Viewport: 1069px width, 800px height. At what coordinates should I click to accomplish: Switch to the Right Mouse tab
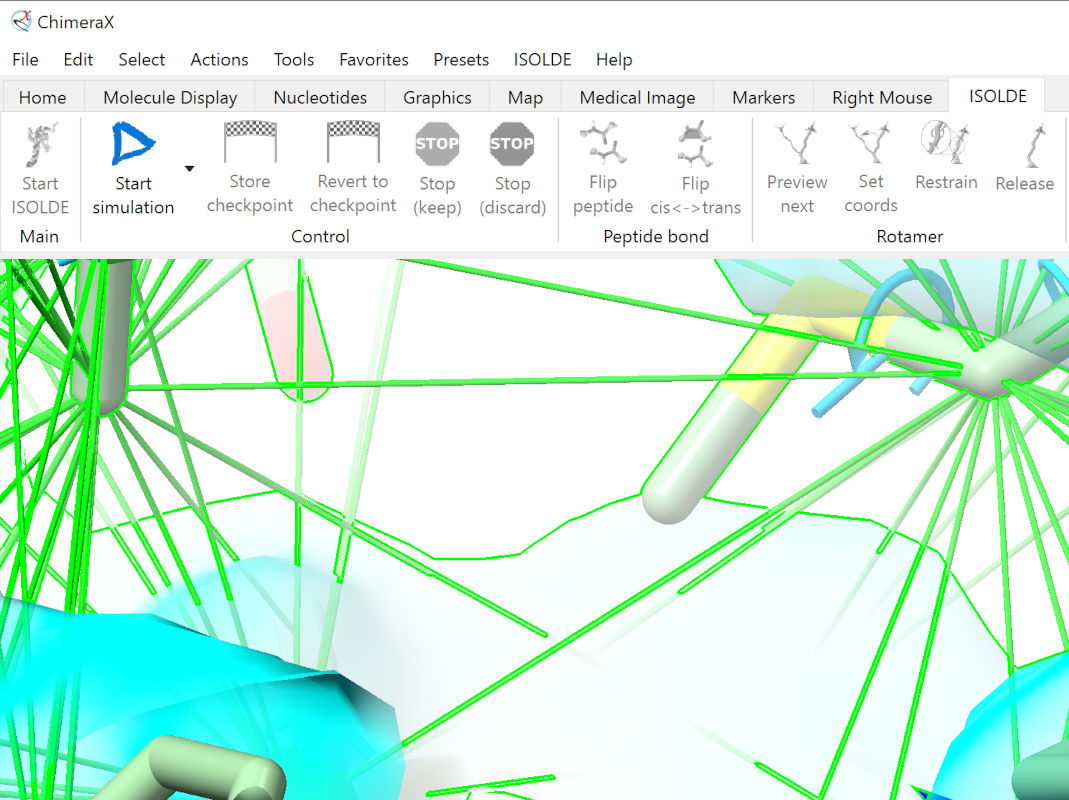[882, 98]
